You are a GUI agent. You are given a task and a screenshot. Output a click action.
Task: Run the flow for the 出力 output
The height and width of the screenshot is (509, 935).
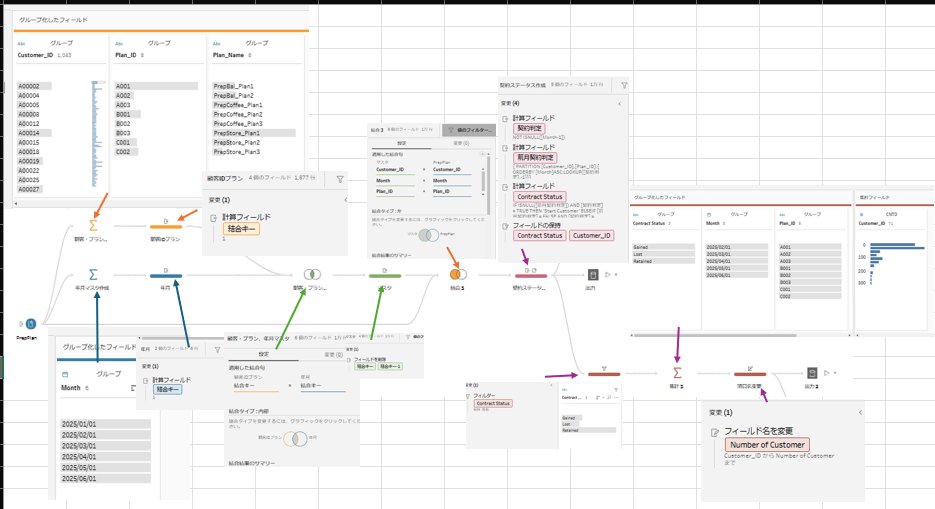tap(608, 275)
